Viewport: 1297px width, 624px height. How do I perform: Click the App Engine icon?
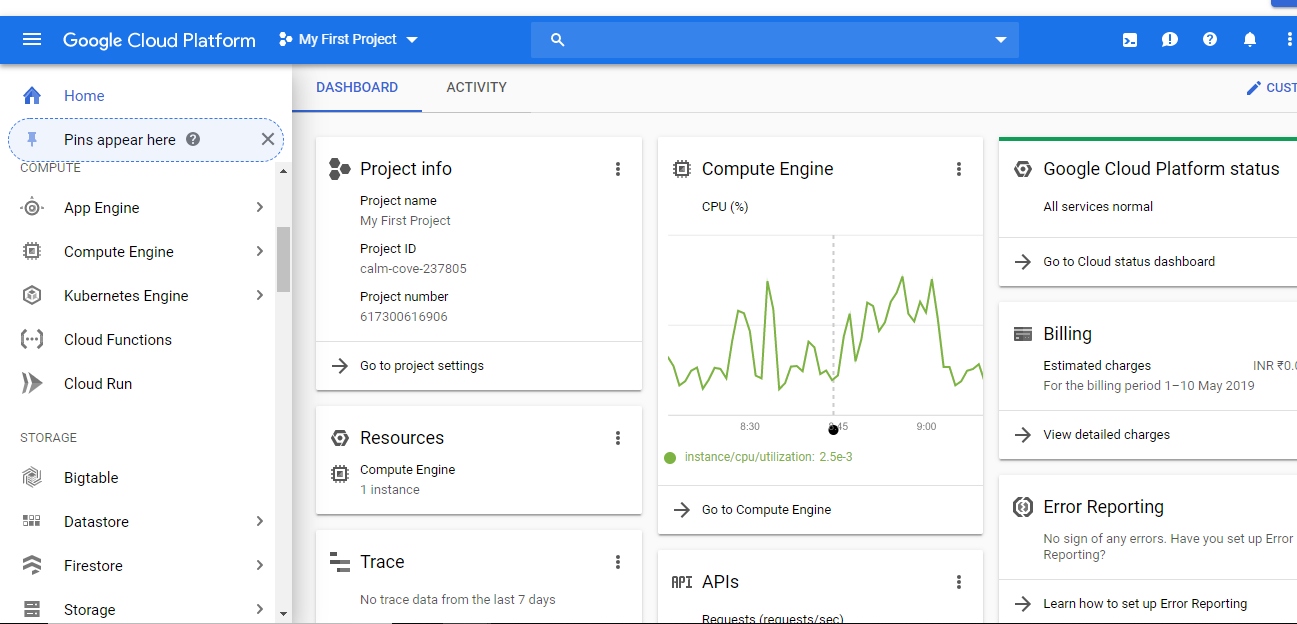coord(32,208)
